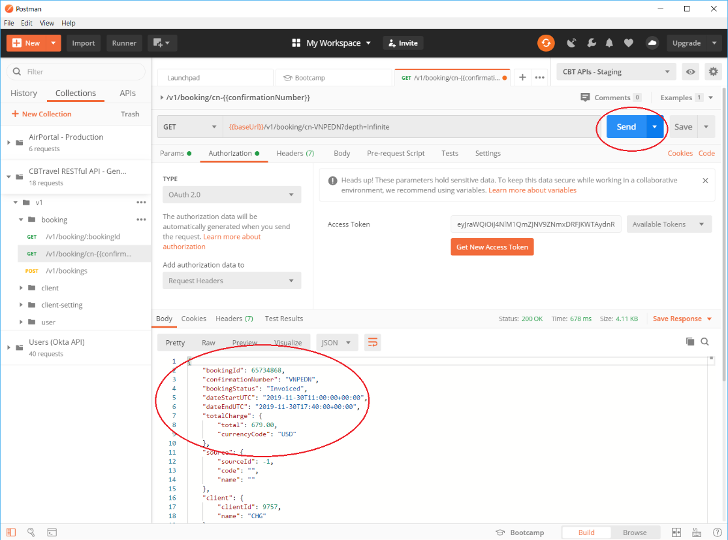The width and height of the screenshot is (728, 540).
Task: Open the Request Headers dropdown
Action: pyautogui.click(x=232, y=280)
